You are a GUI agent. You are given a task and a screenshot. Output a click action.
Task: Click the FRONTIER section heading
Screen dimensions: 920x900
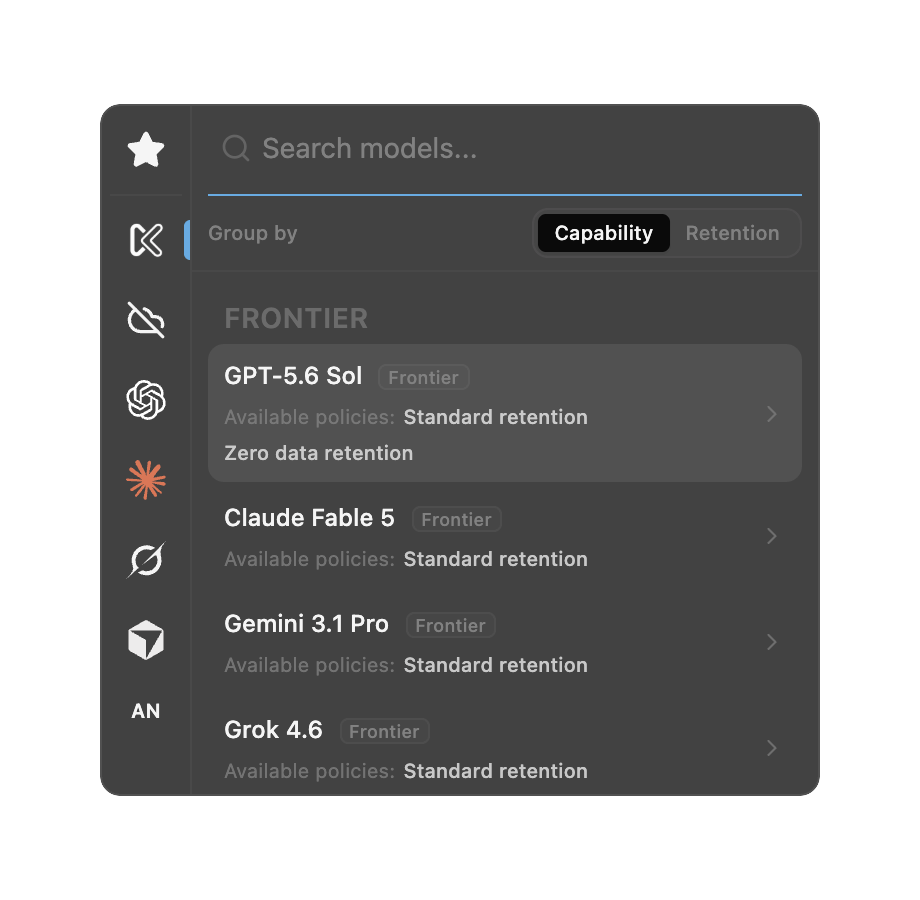[296, 319]
